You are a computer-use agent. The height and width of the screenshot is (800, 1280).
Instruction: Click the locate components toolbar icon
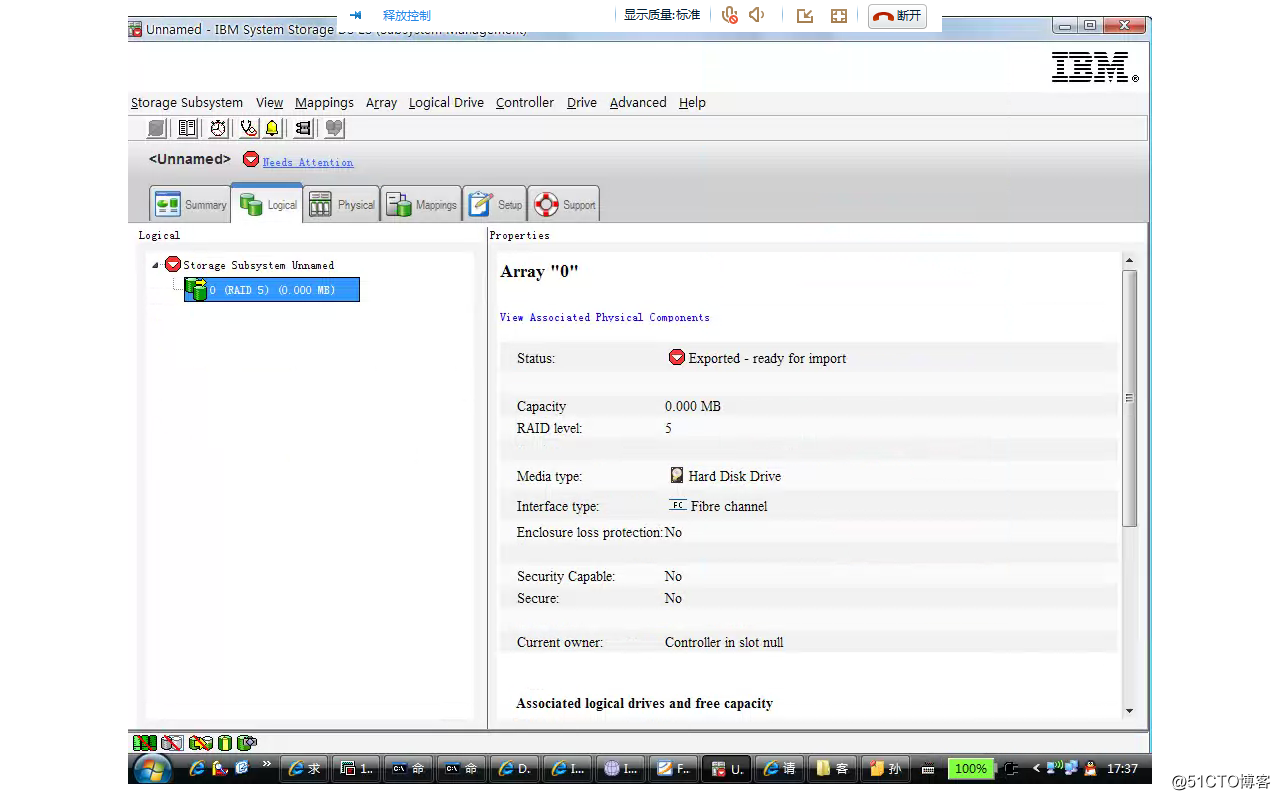click(x=303, y=128)
